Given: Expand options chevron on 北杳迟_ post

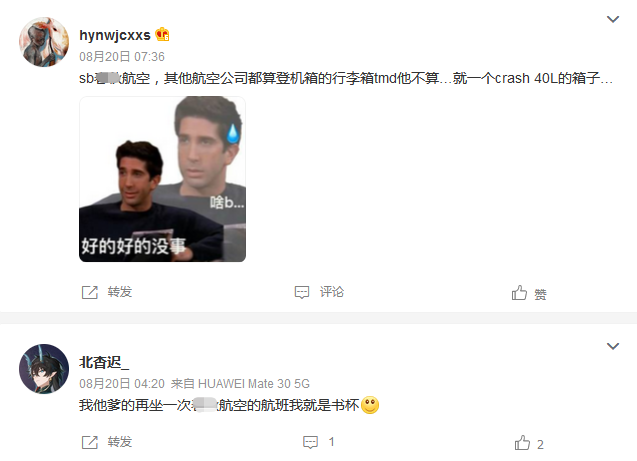Looking at the screenshot, I should point(613,346).
